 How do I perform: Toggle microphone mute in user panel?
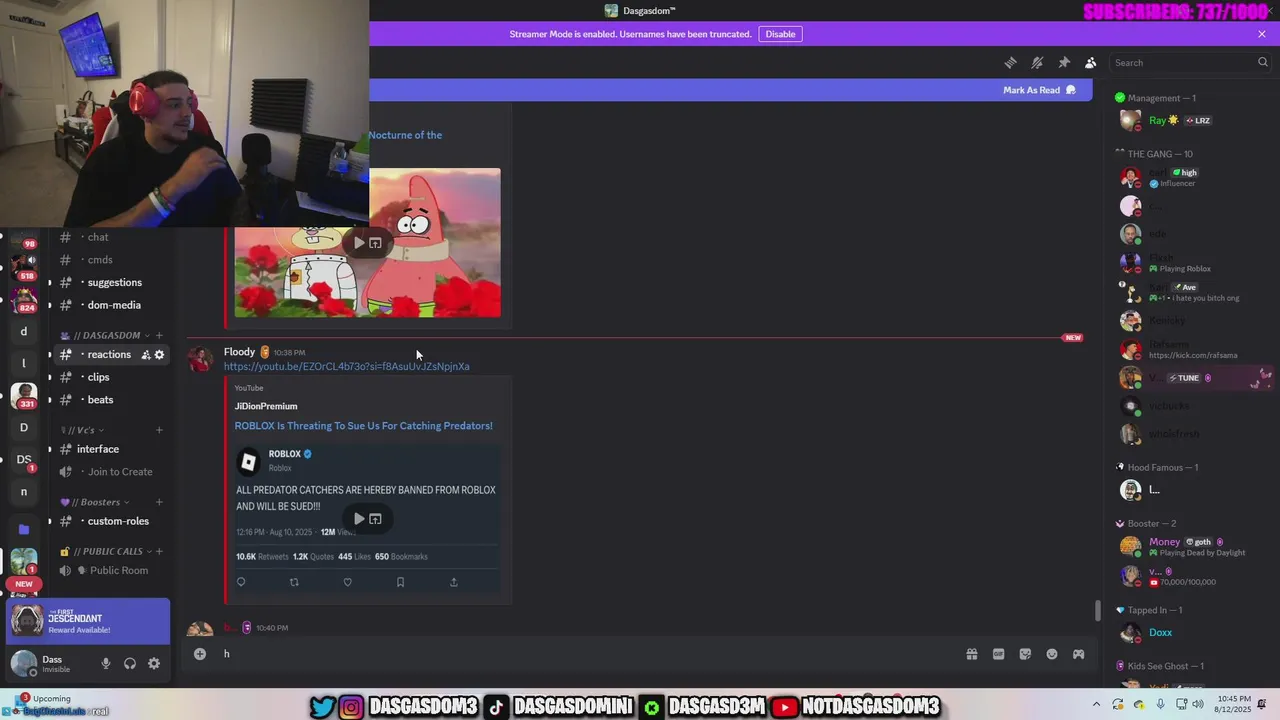[106, 663]
